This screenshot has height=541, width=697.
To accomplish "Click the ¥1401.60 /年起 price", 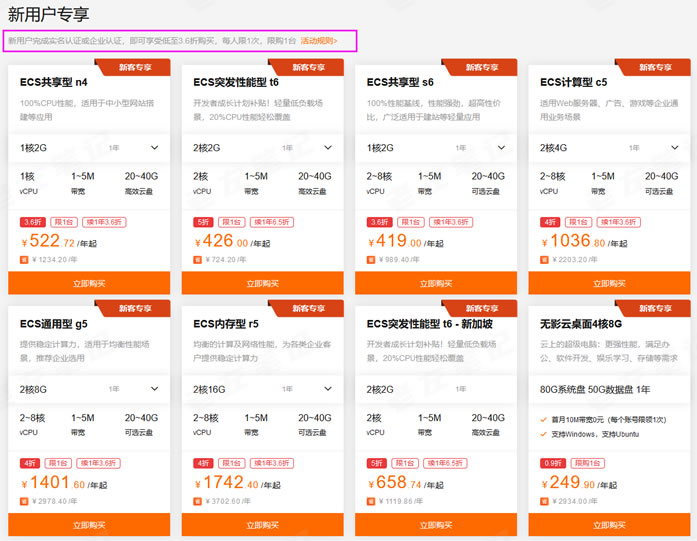I will click(64, 482).
